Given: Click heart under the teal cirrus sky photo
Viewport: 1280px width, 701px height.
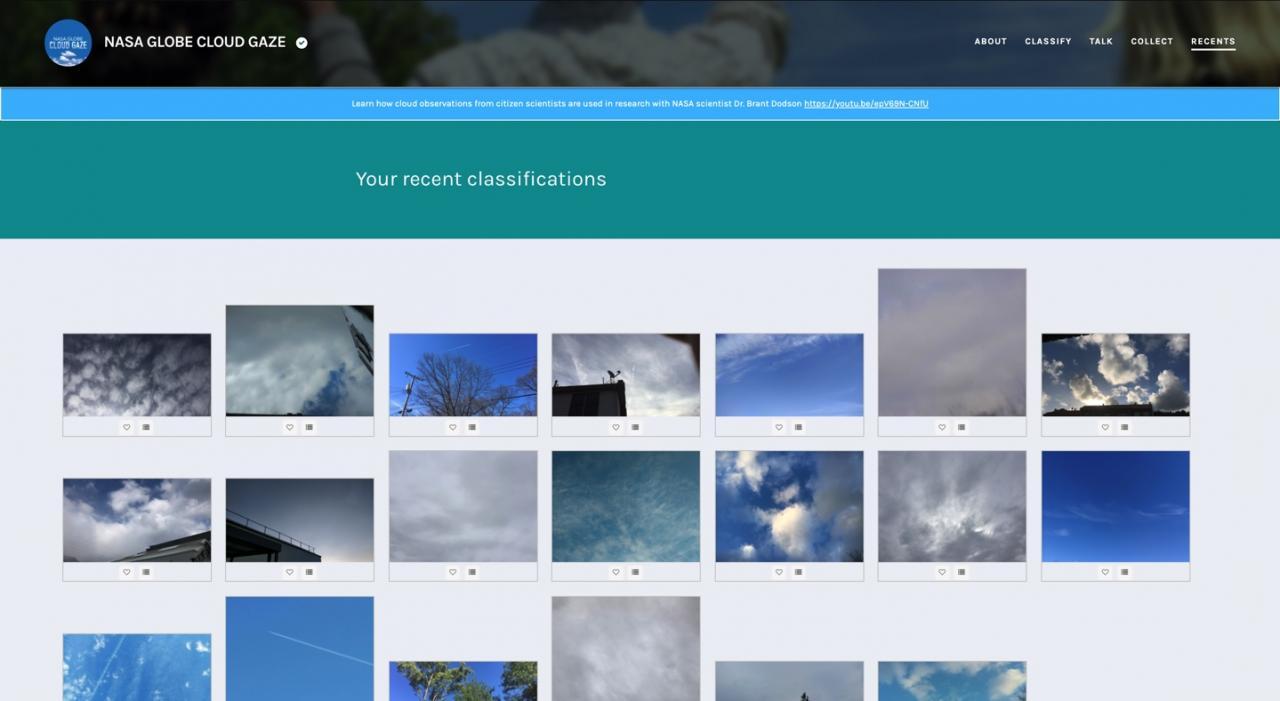Looking at the screenshot, I should tap(615, 572).
